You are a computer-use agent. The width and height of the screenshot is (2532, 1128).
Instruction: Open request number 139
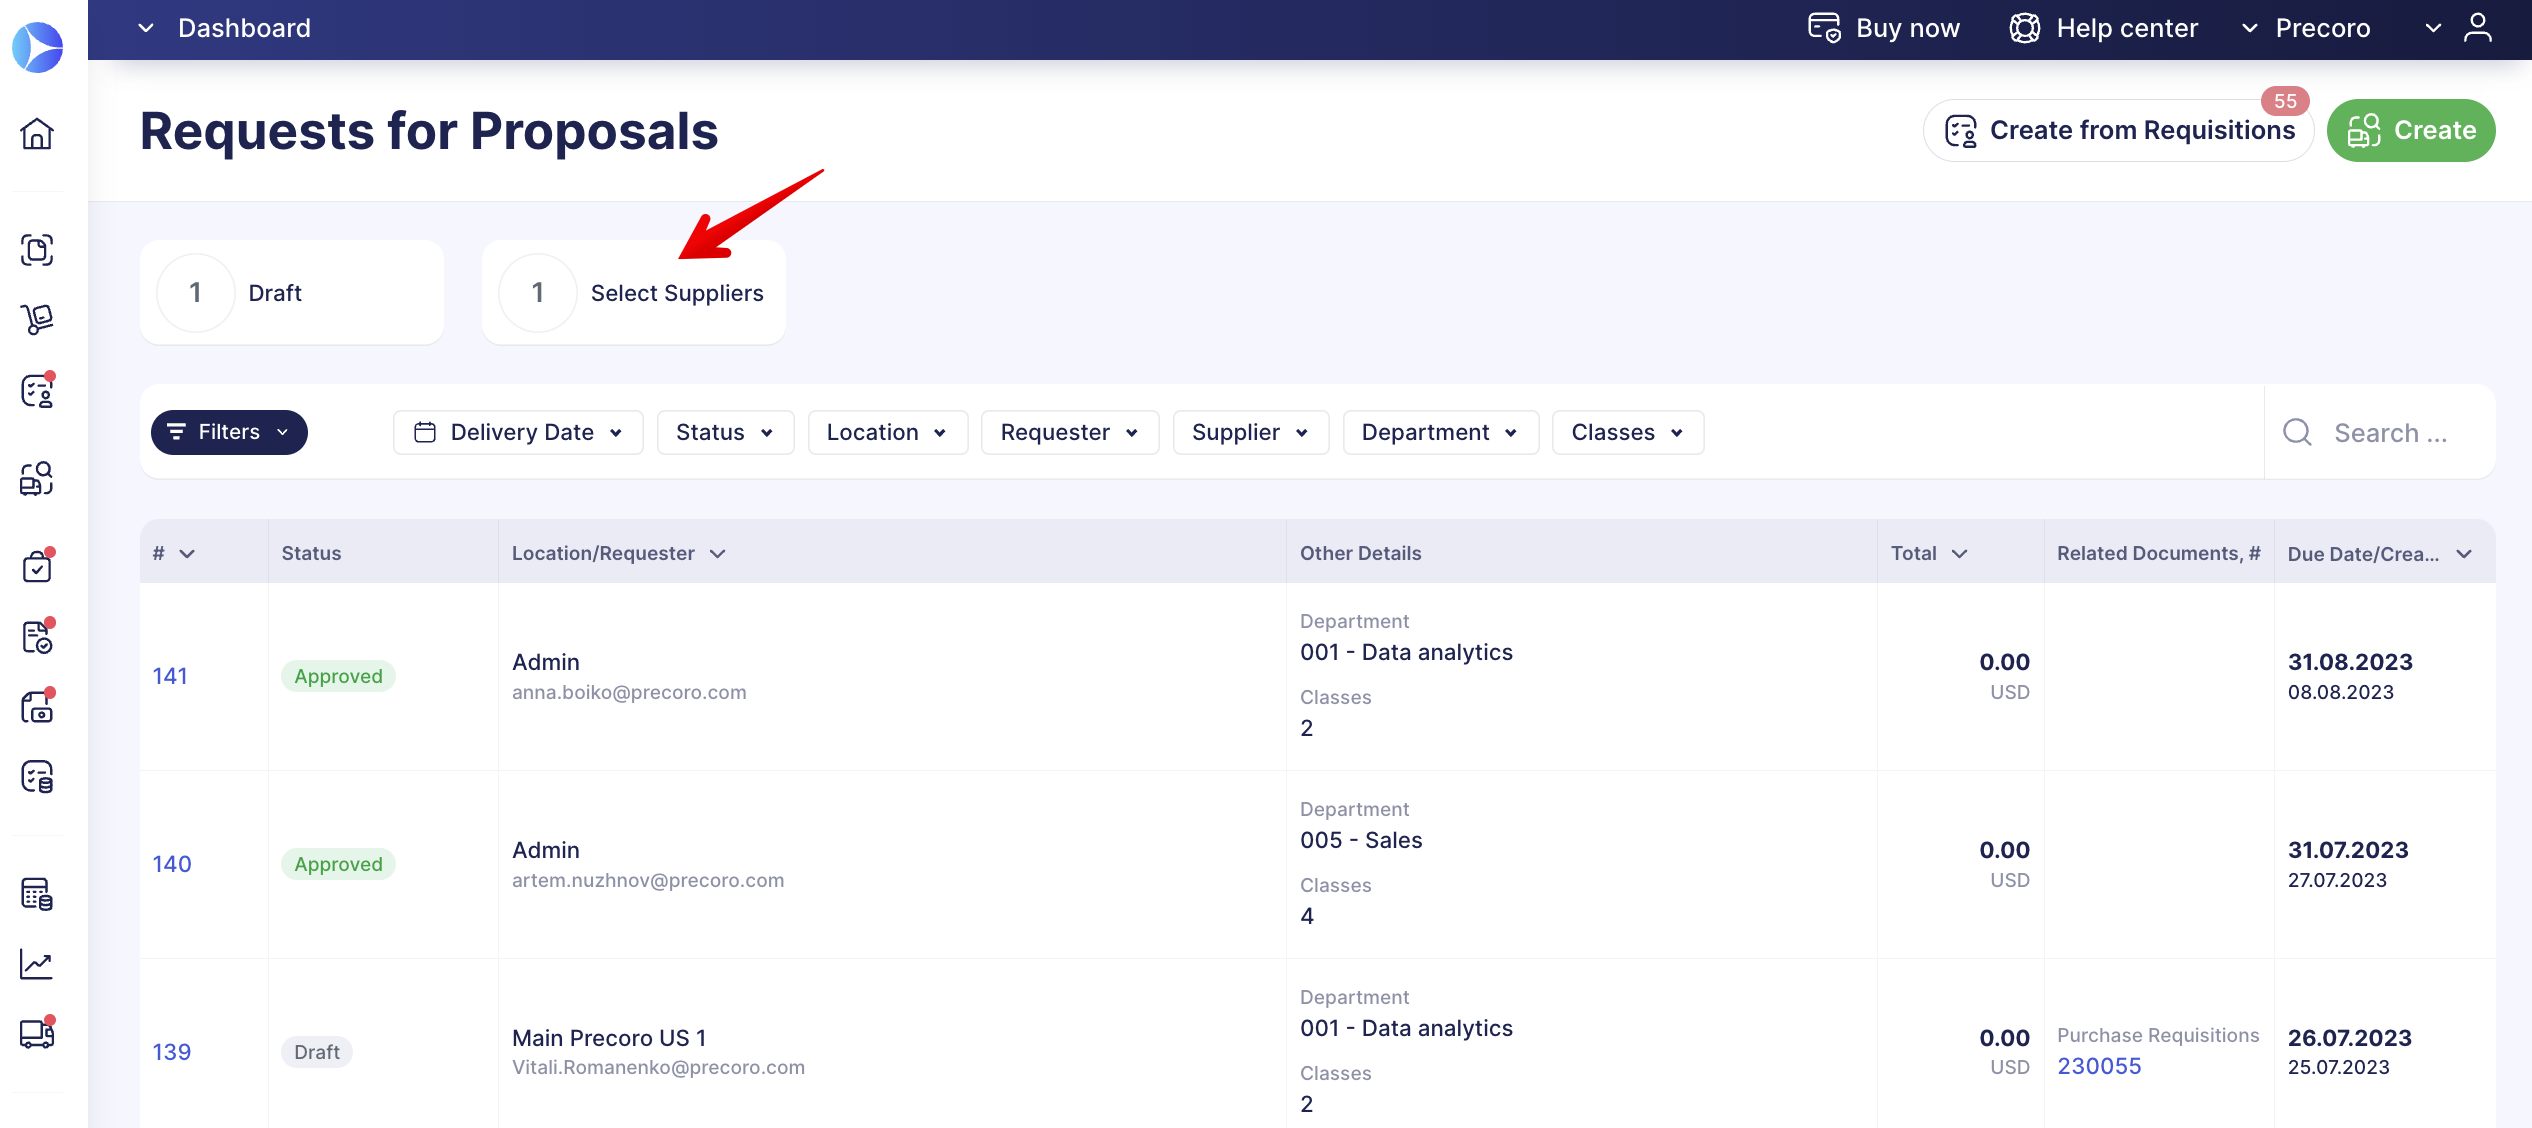click(x=171, y=1052)
